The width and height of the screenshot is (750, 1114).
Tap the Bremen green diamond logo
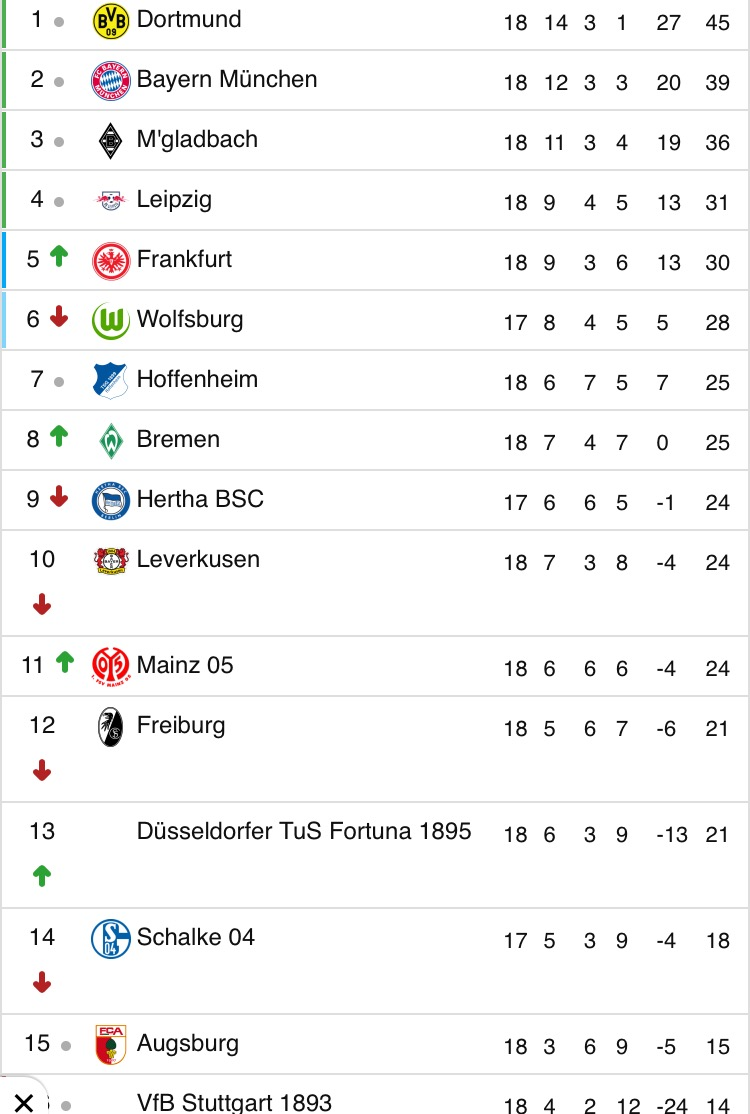pos(111,441)
